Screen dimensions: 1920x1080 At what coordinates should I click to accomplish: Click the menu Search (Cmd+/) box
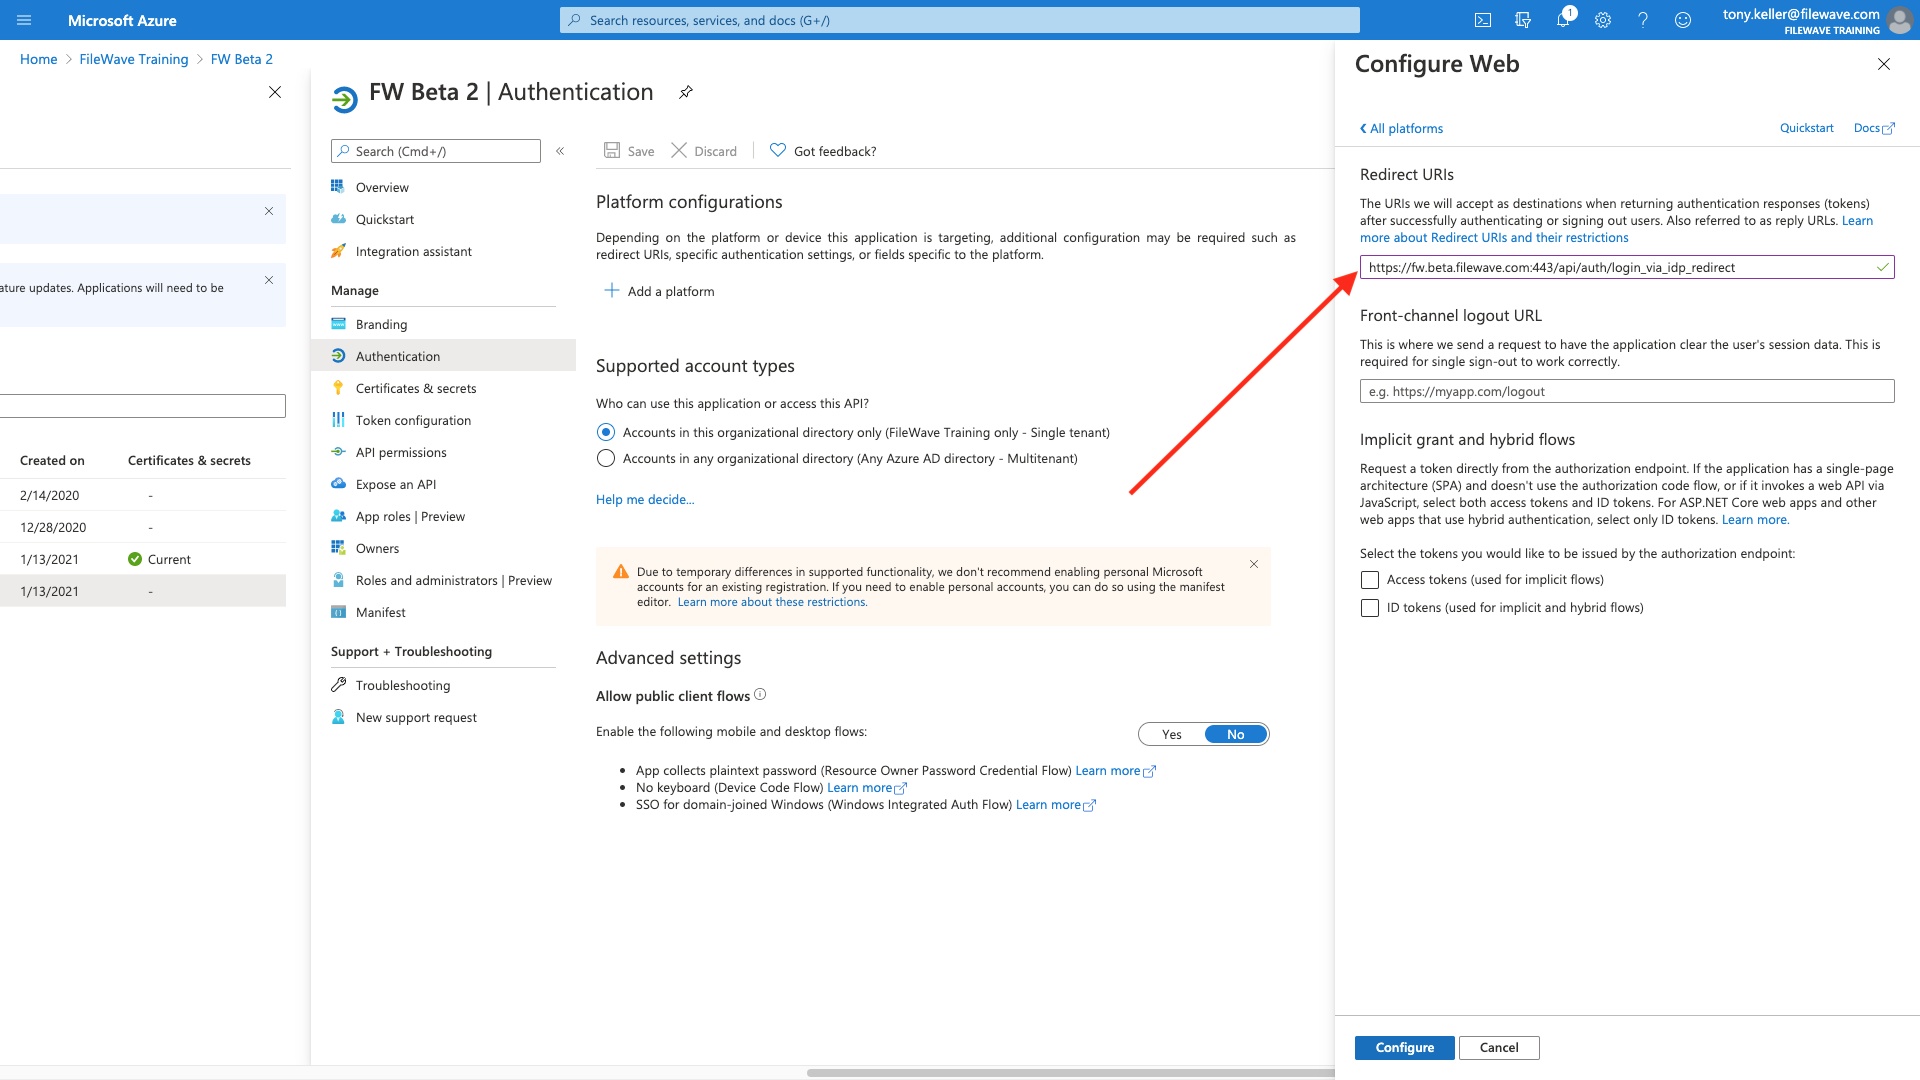coord(436,151)
